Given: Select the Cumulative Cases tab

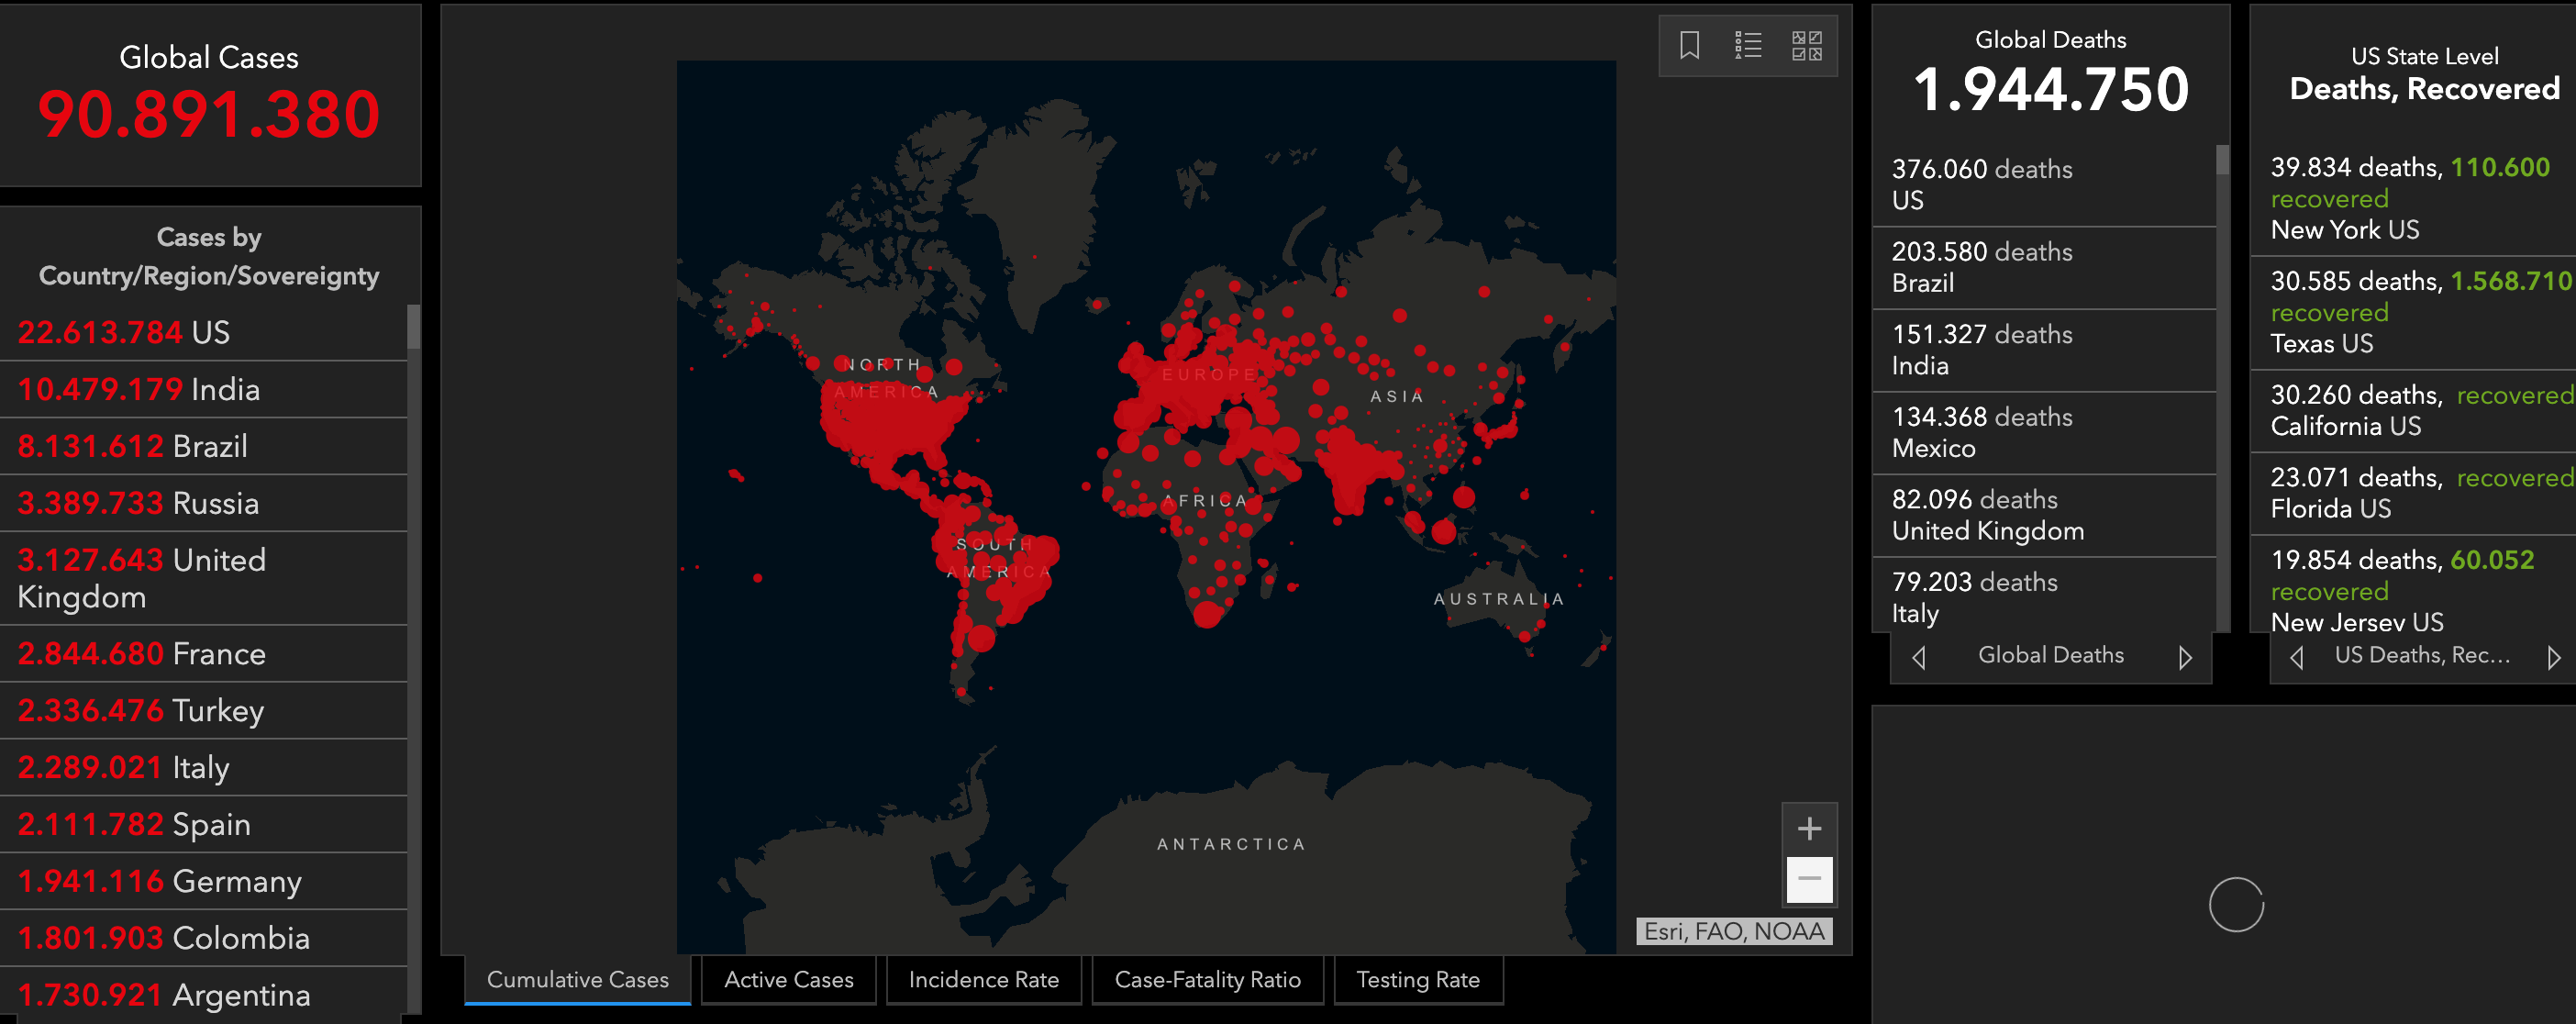Looking at the screenshot, I should pyautogui.click(x=577, y=980).
